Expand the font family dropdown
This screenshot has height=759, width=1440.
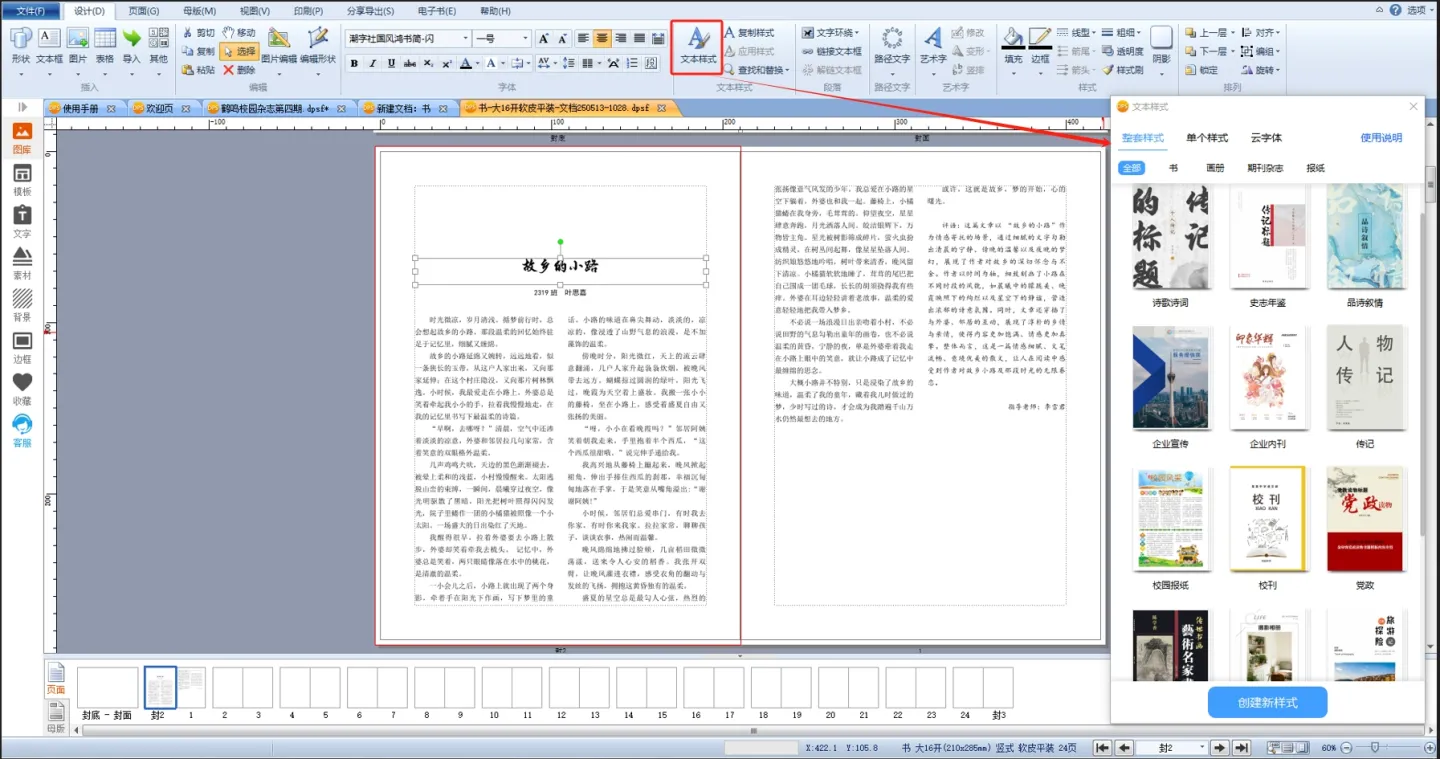tap(465, 39)
